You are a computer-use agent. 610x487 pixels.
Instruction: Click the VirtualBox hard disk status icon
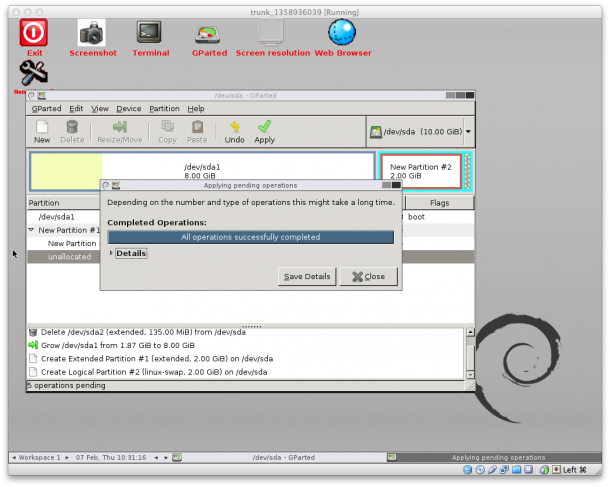[x=468, y=469]
